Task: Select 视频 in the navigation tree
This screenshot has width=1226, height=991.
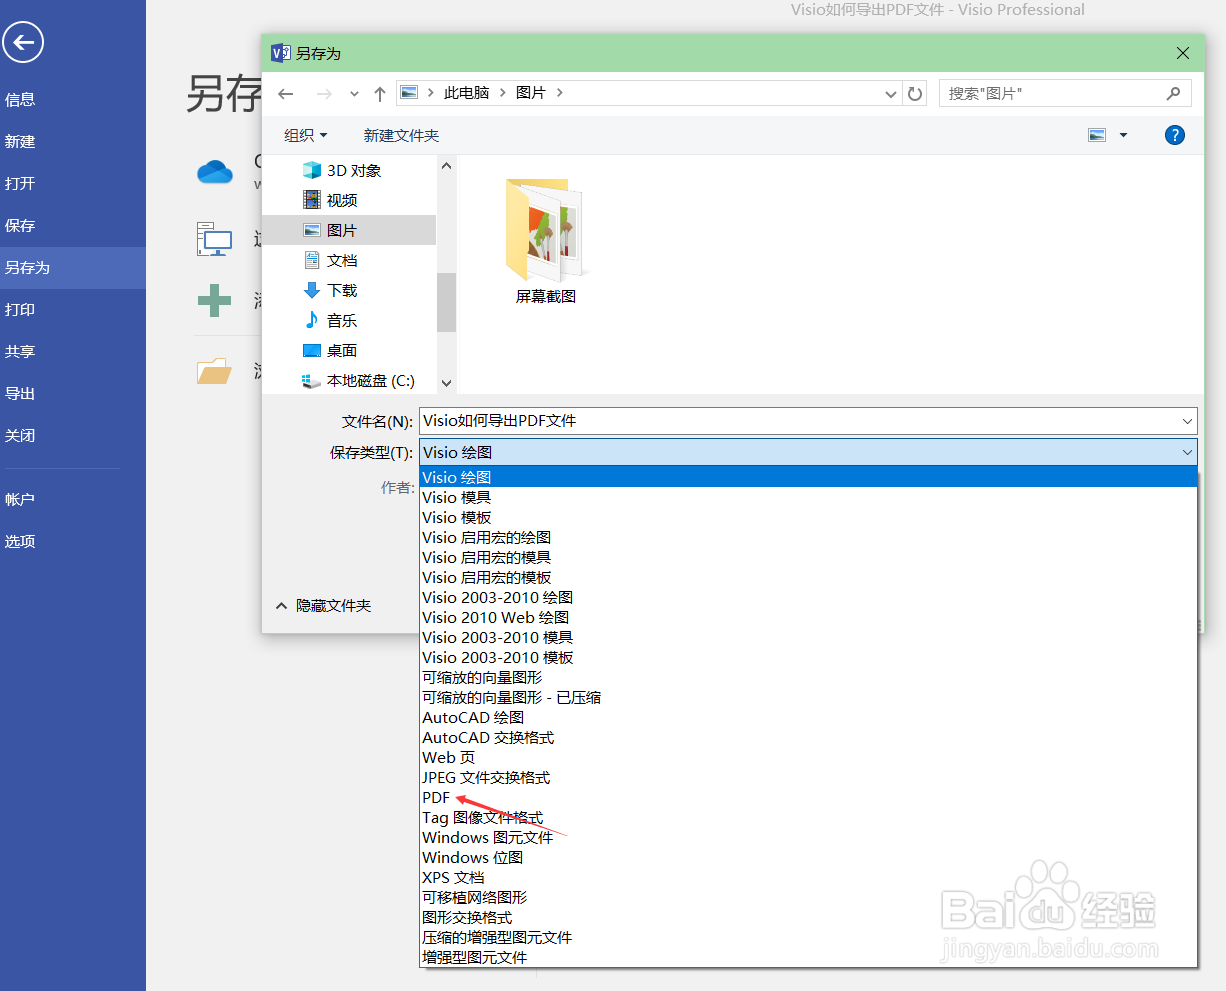Action: pos(330,201)
